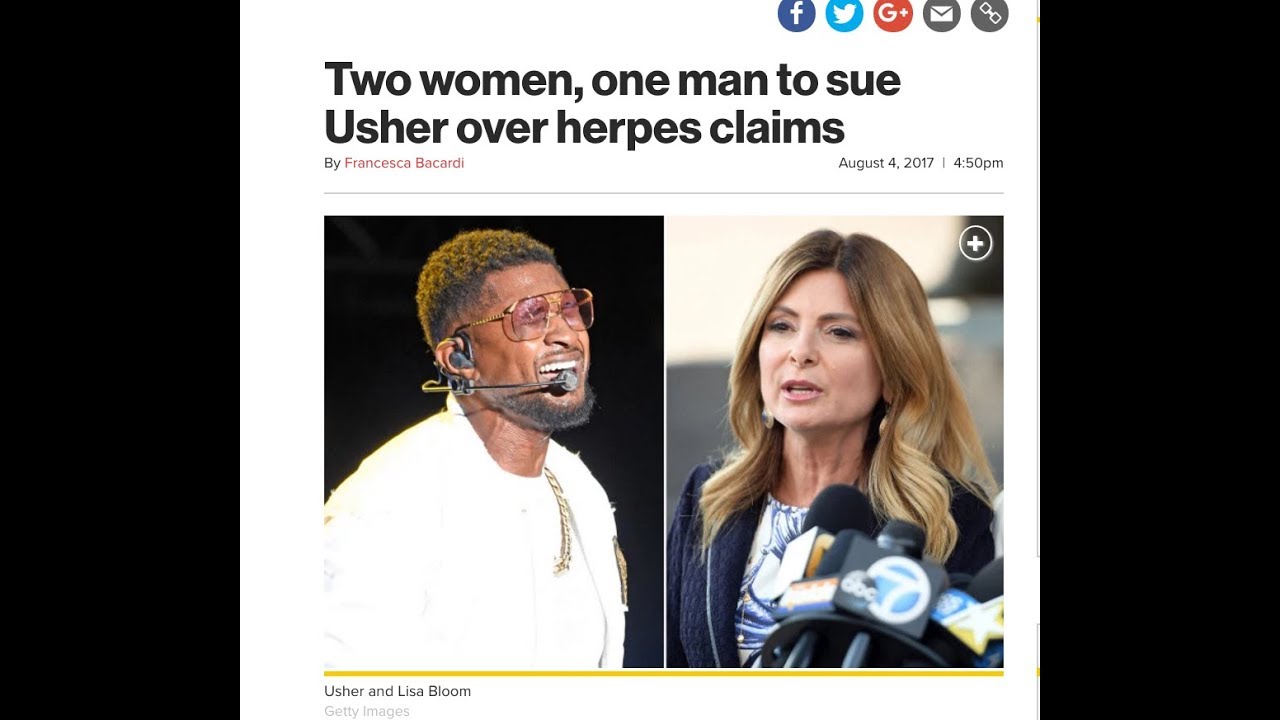Enlarge the photo with the plus icon
This screenshot has height=720, width=1280.
976,243
